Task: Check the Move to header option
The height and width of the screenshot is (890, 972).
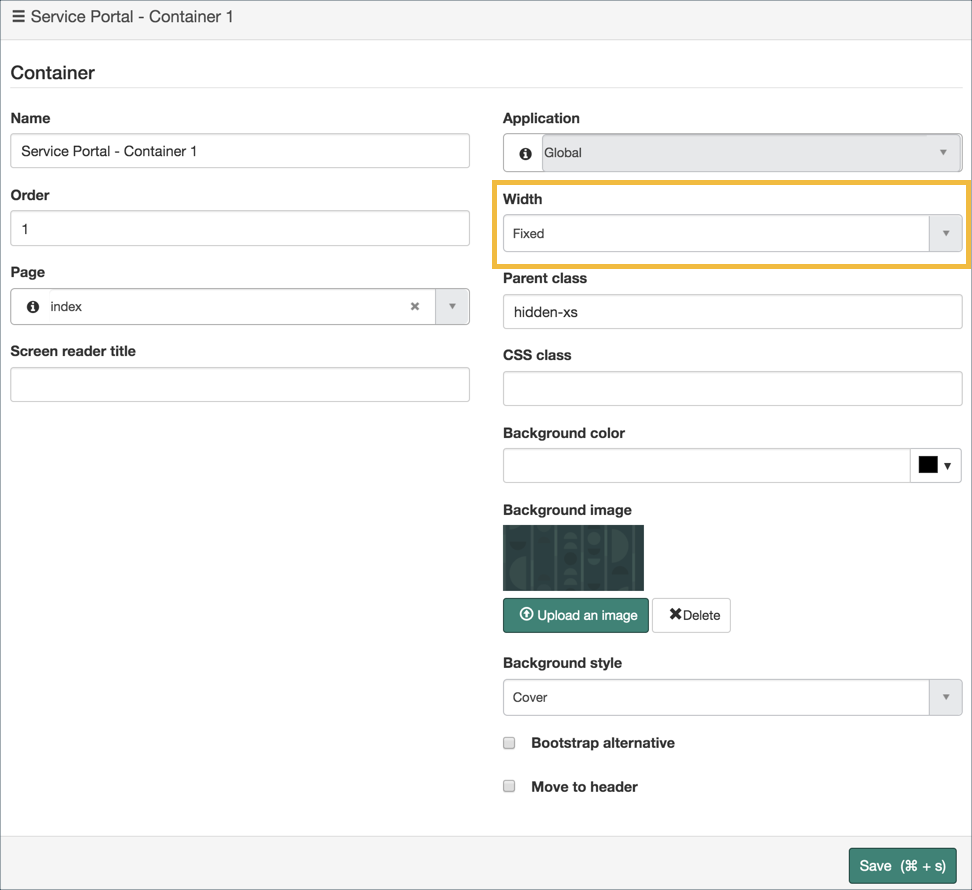Action: [509, 787]
